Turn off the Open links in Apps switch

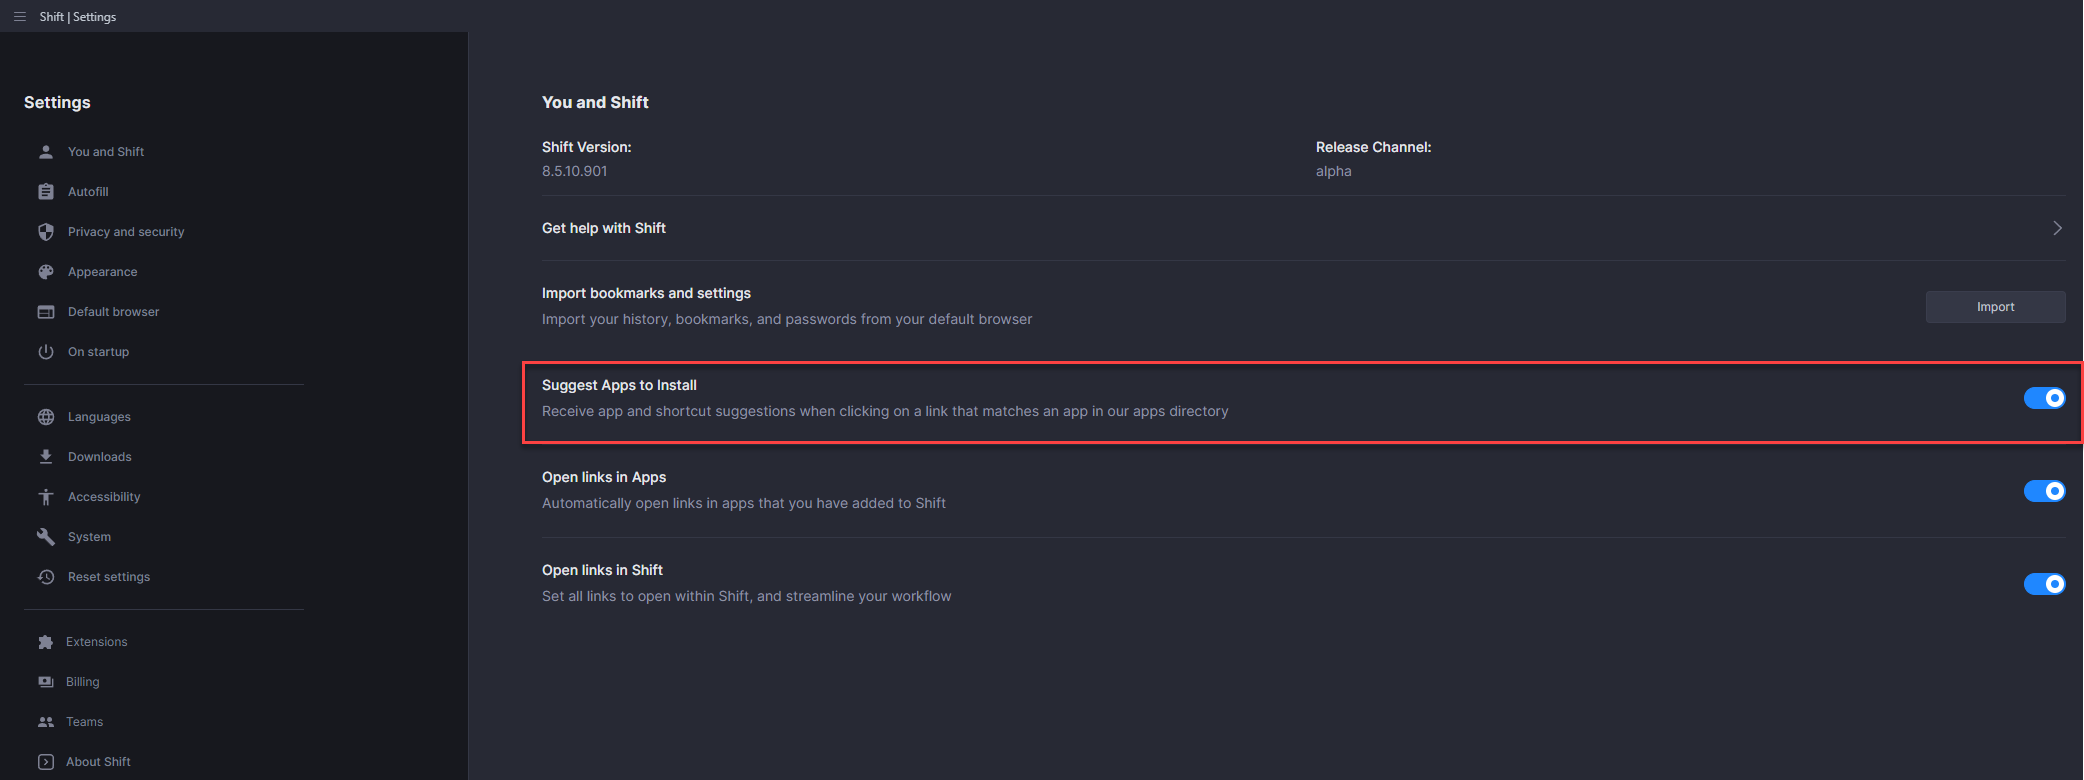click(2044, 491)
